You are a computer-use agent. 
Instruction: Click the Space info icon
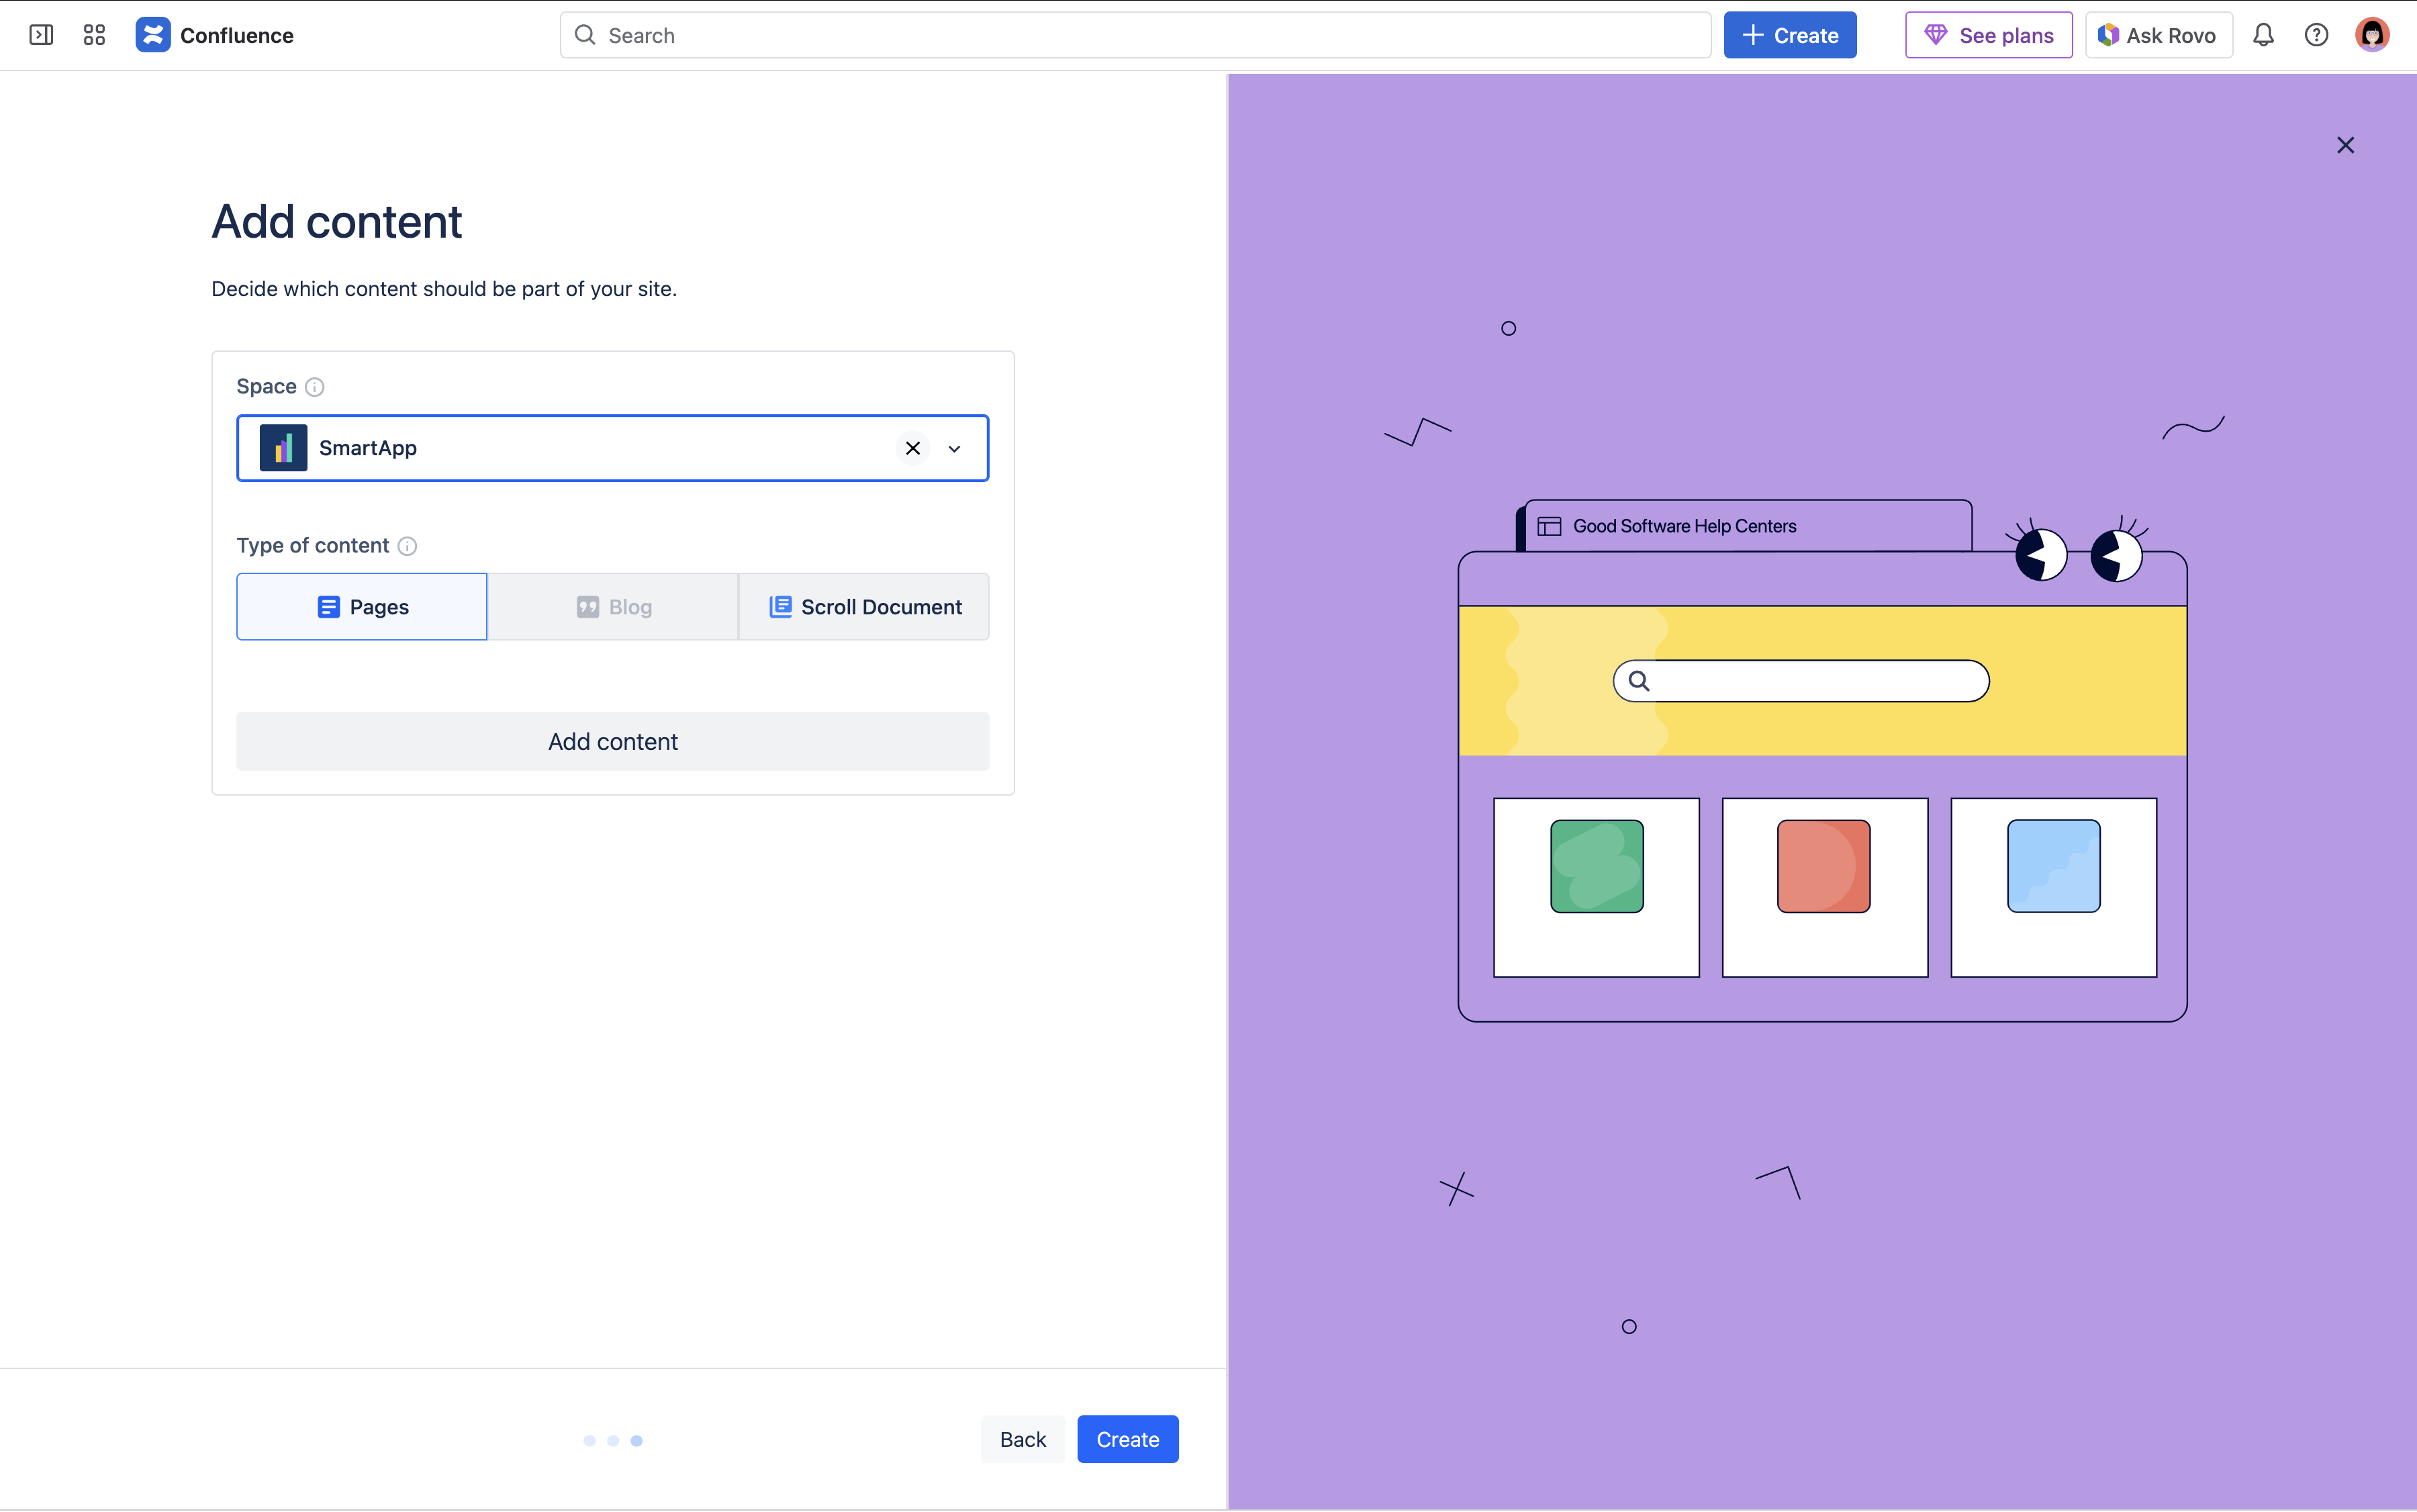(x=314, y=387)
